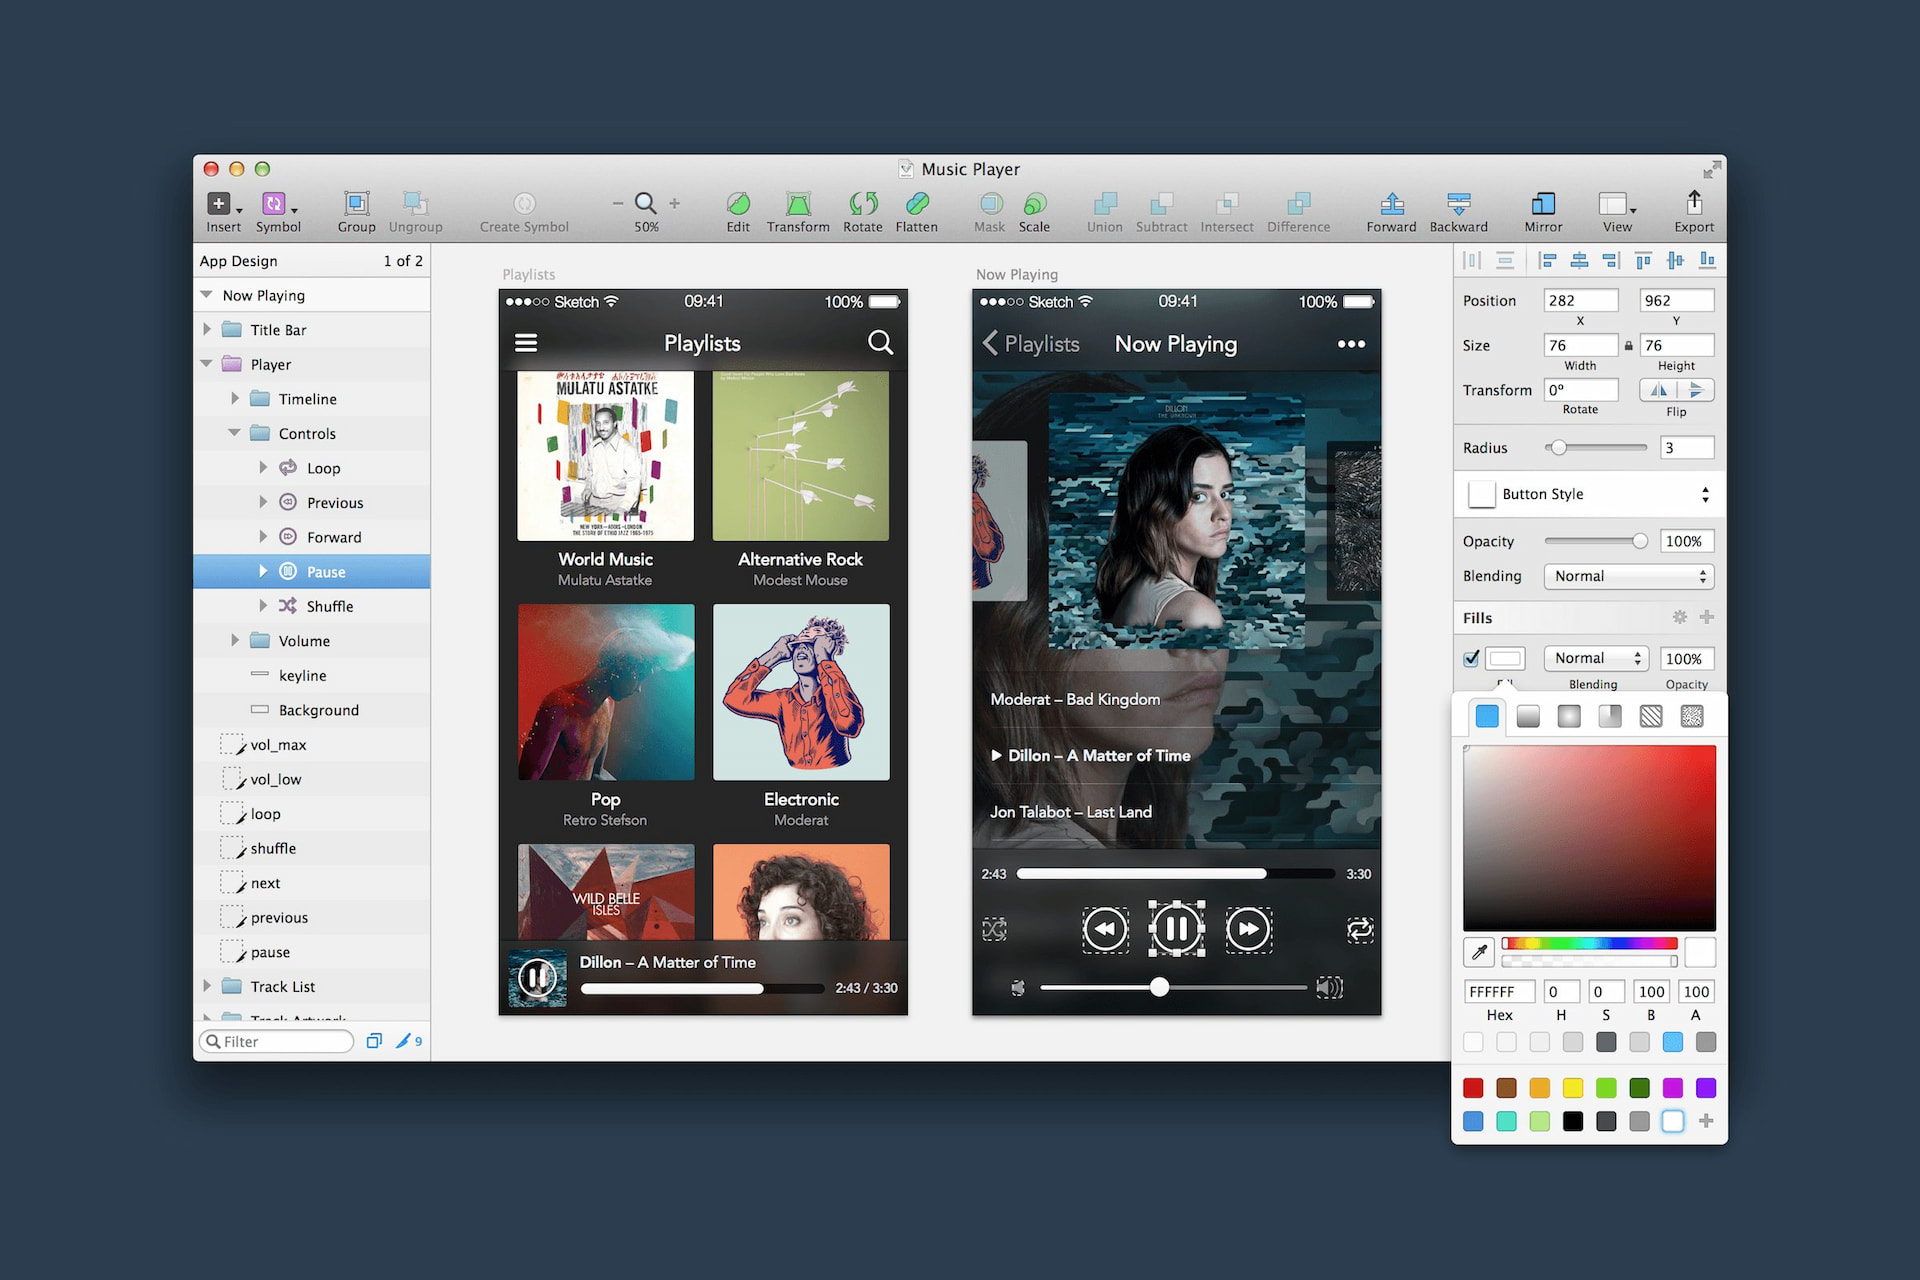Zoom out with the minus button
The image size is (1920, 1280).
tap(618, 203)
